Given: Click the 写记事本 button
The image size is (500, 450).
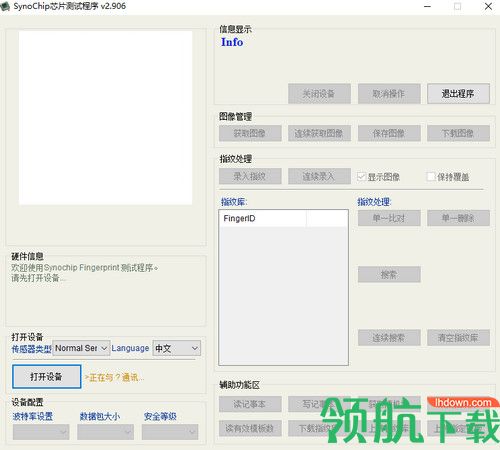Looking at the screenshot, I should click(319, 404).
